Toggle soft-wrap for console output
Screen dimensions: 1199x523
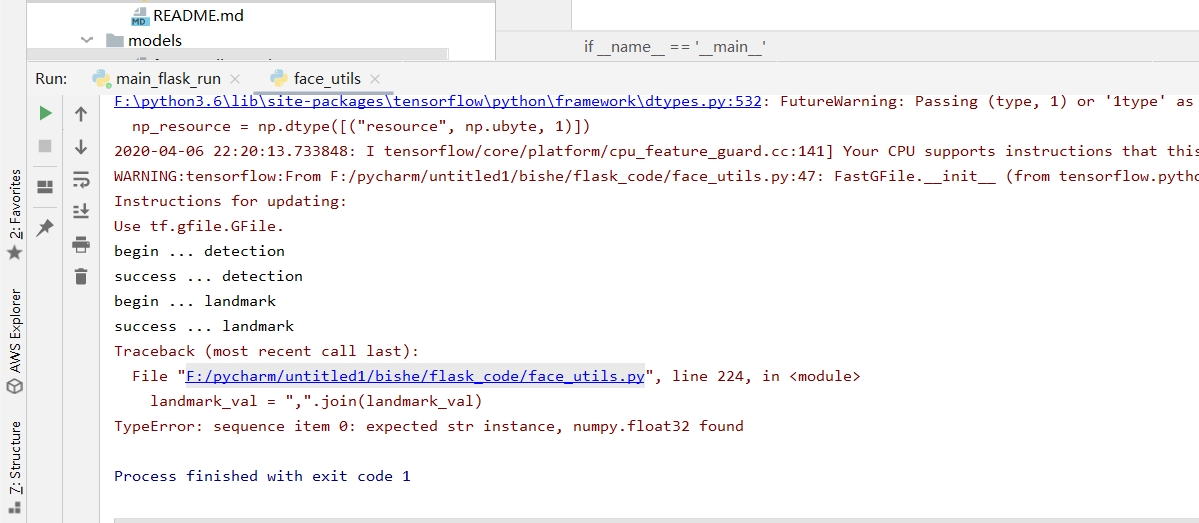click(x=80, y=180)
